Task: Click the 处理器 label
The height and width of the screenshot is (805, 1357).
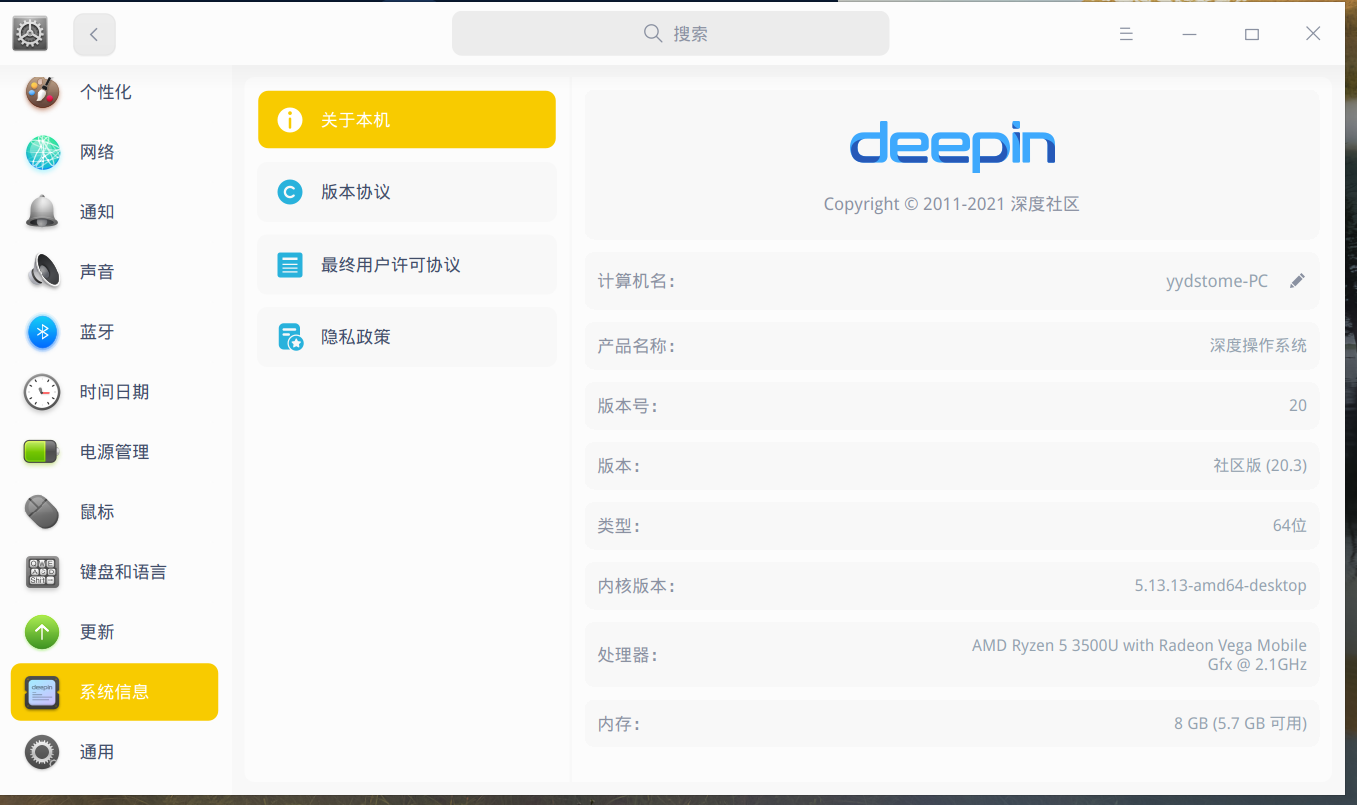Action: (627, 655)
